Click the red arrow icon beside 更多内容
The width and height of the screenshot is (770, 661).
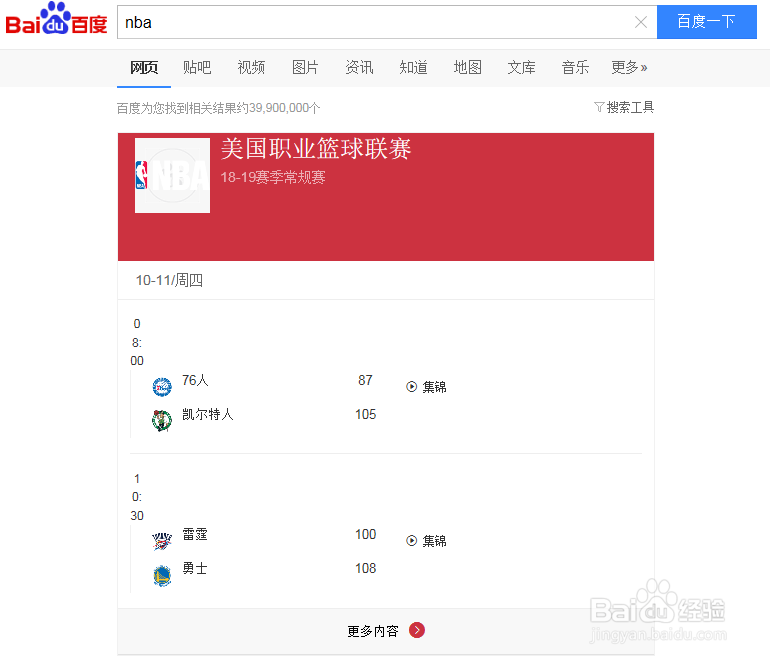click(x=417, y=630)
